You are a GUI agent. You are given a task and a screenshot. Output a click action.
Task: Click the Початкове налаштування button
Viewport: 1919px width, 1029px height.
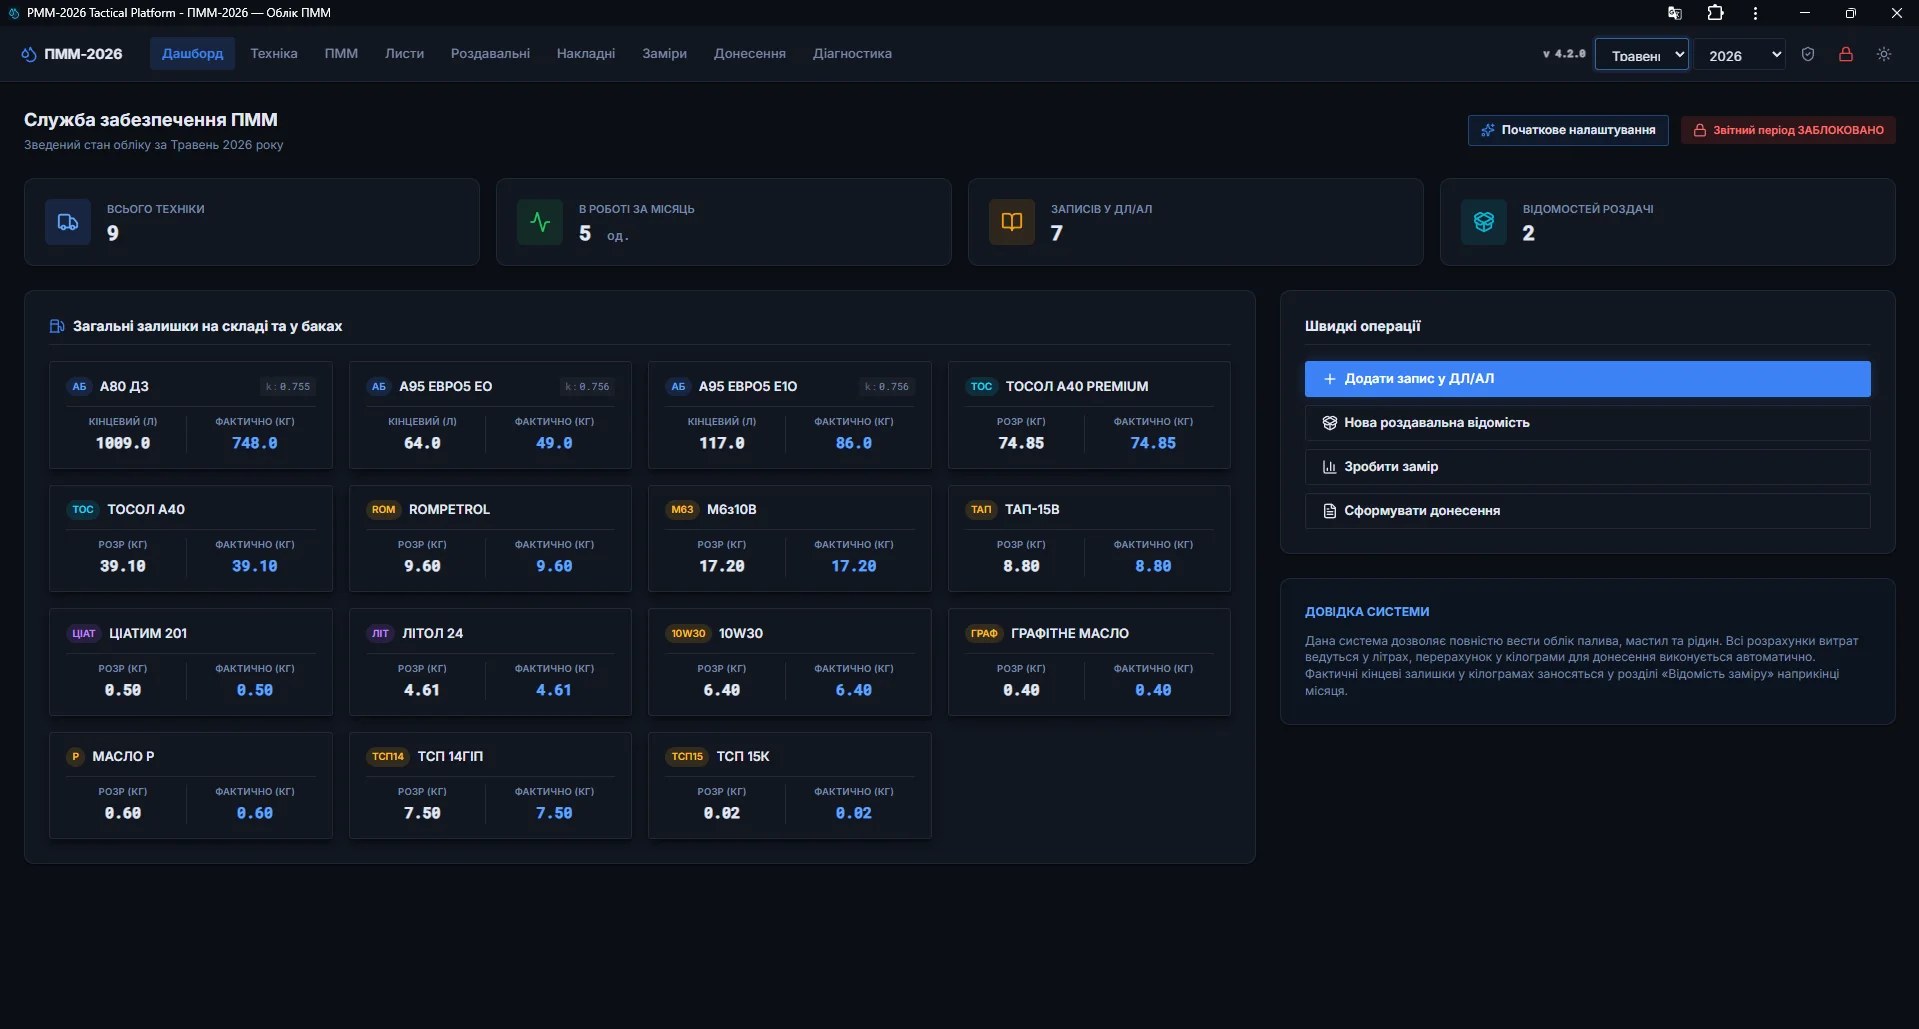1568,131
